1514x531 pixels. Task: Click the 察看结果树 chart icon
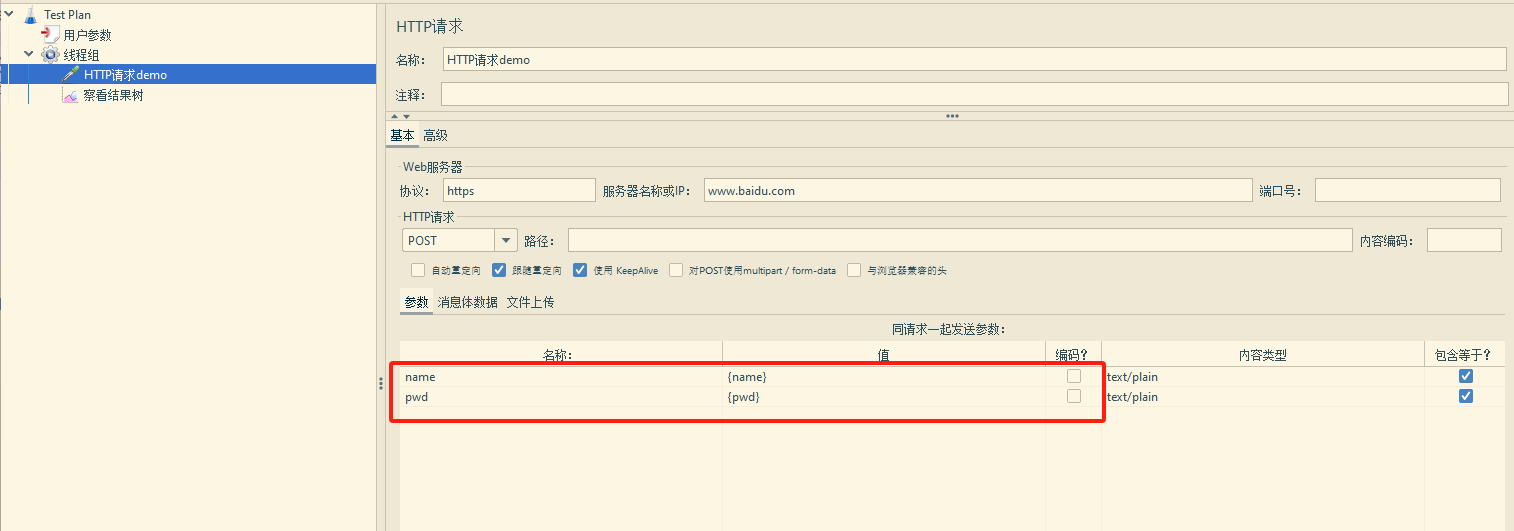click(70, 96)
